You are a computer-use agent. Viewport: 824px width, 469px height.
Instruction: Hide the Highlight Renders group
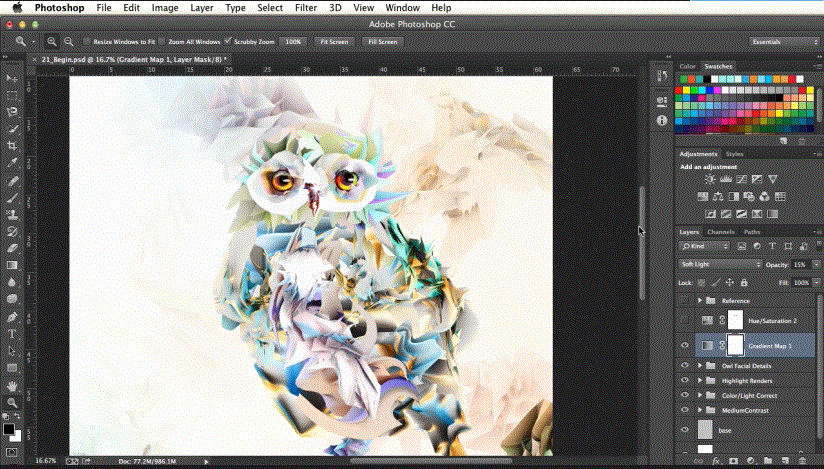685,380
